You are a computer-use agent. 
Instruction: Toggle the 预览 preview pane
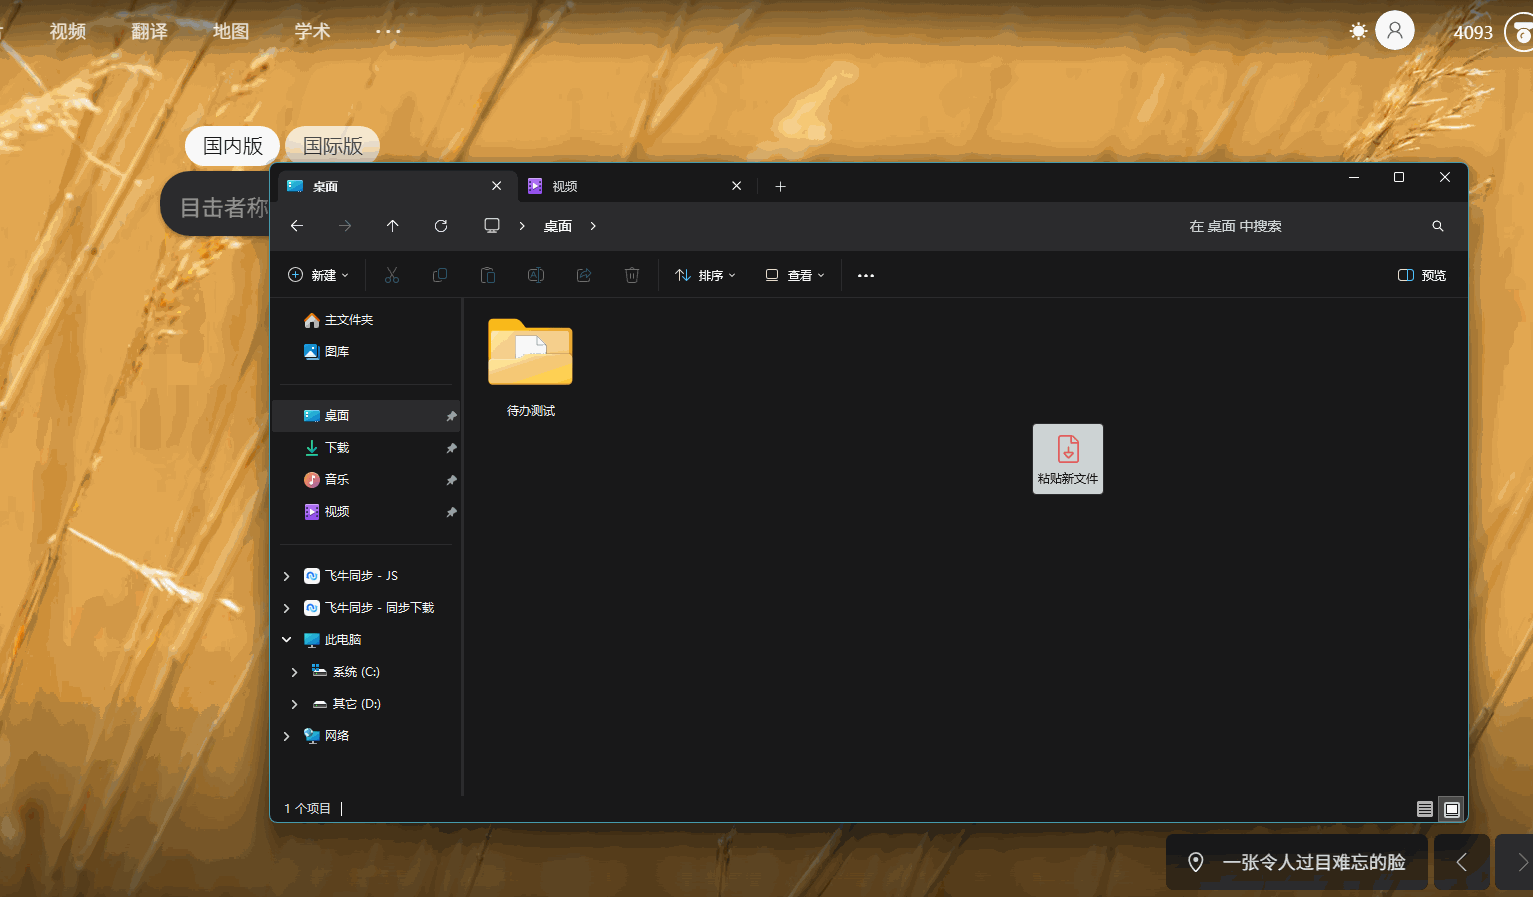[1422, 275]
